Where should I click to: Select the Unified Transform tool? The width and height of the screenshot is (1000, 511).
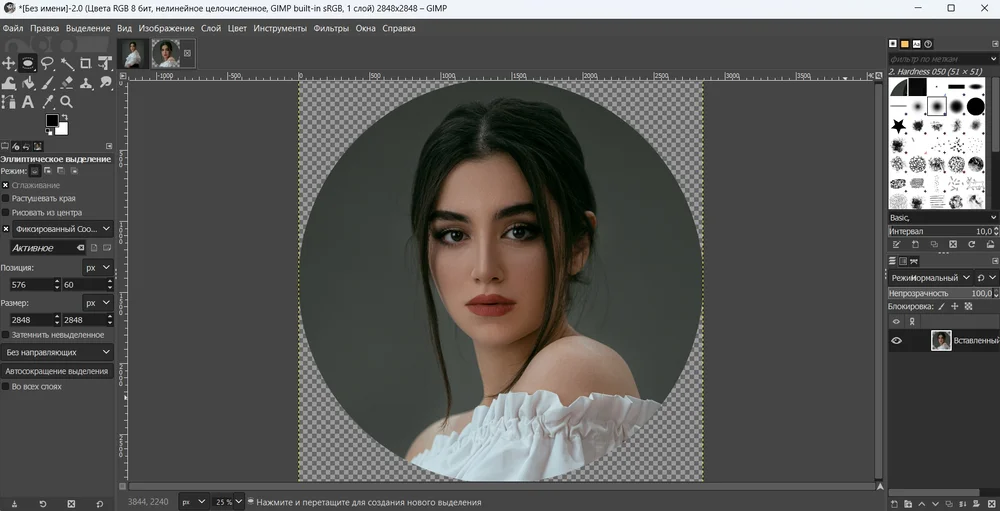coord(105,63)
